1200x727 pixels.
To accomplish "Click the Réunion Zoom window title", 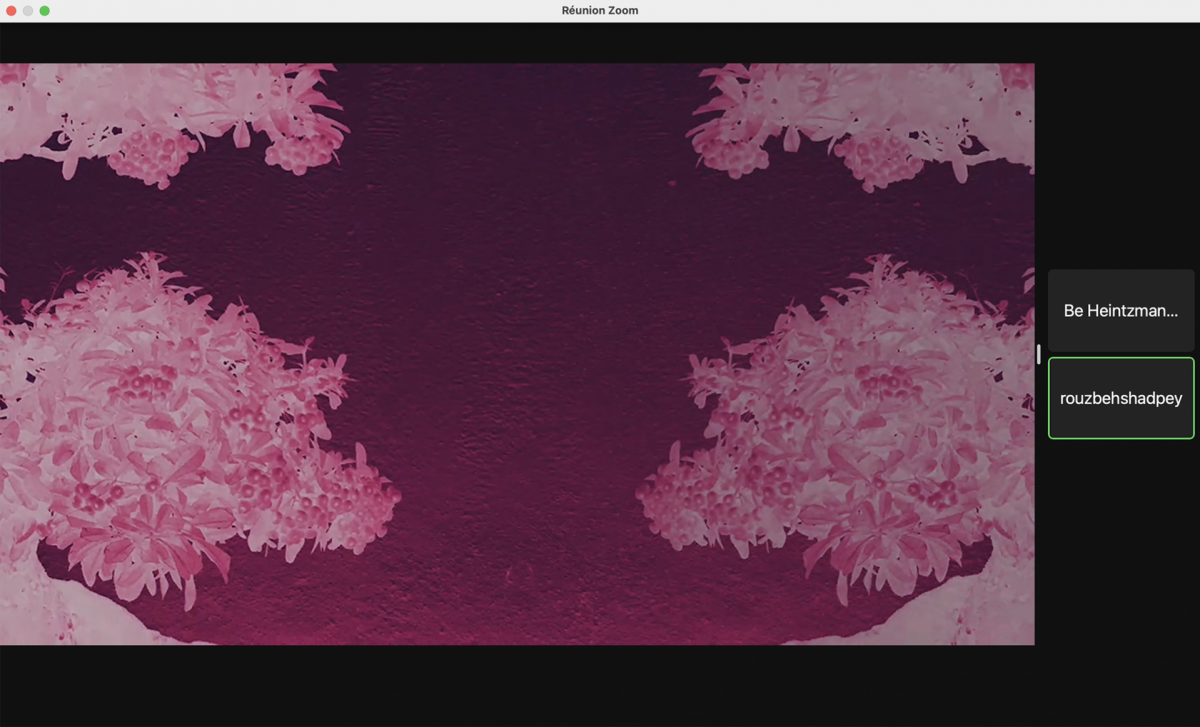I will (600, 10).
